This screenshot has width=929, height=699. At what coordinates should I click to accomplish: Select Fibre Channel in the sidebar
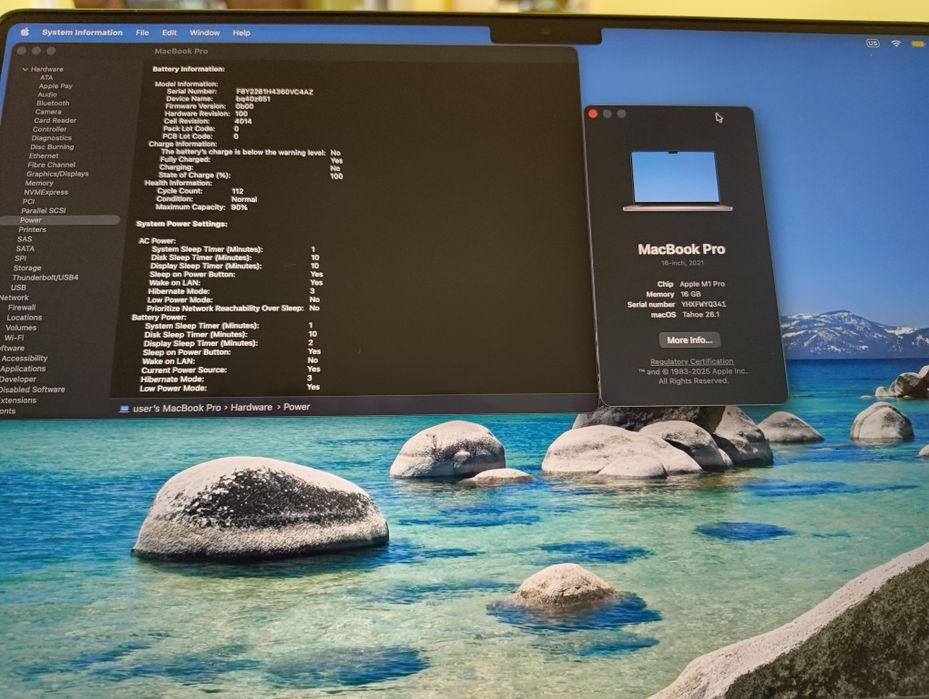(52, 165)
